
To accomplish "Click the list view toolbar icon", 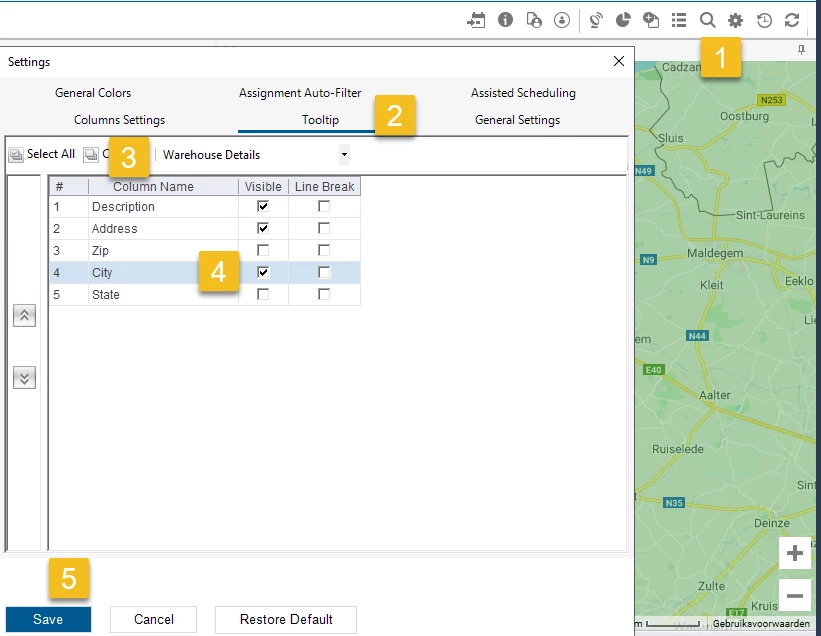I will [679, 20].
